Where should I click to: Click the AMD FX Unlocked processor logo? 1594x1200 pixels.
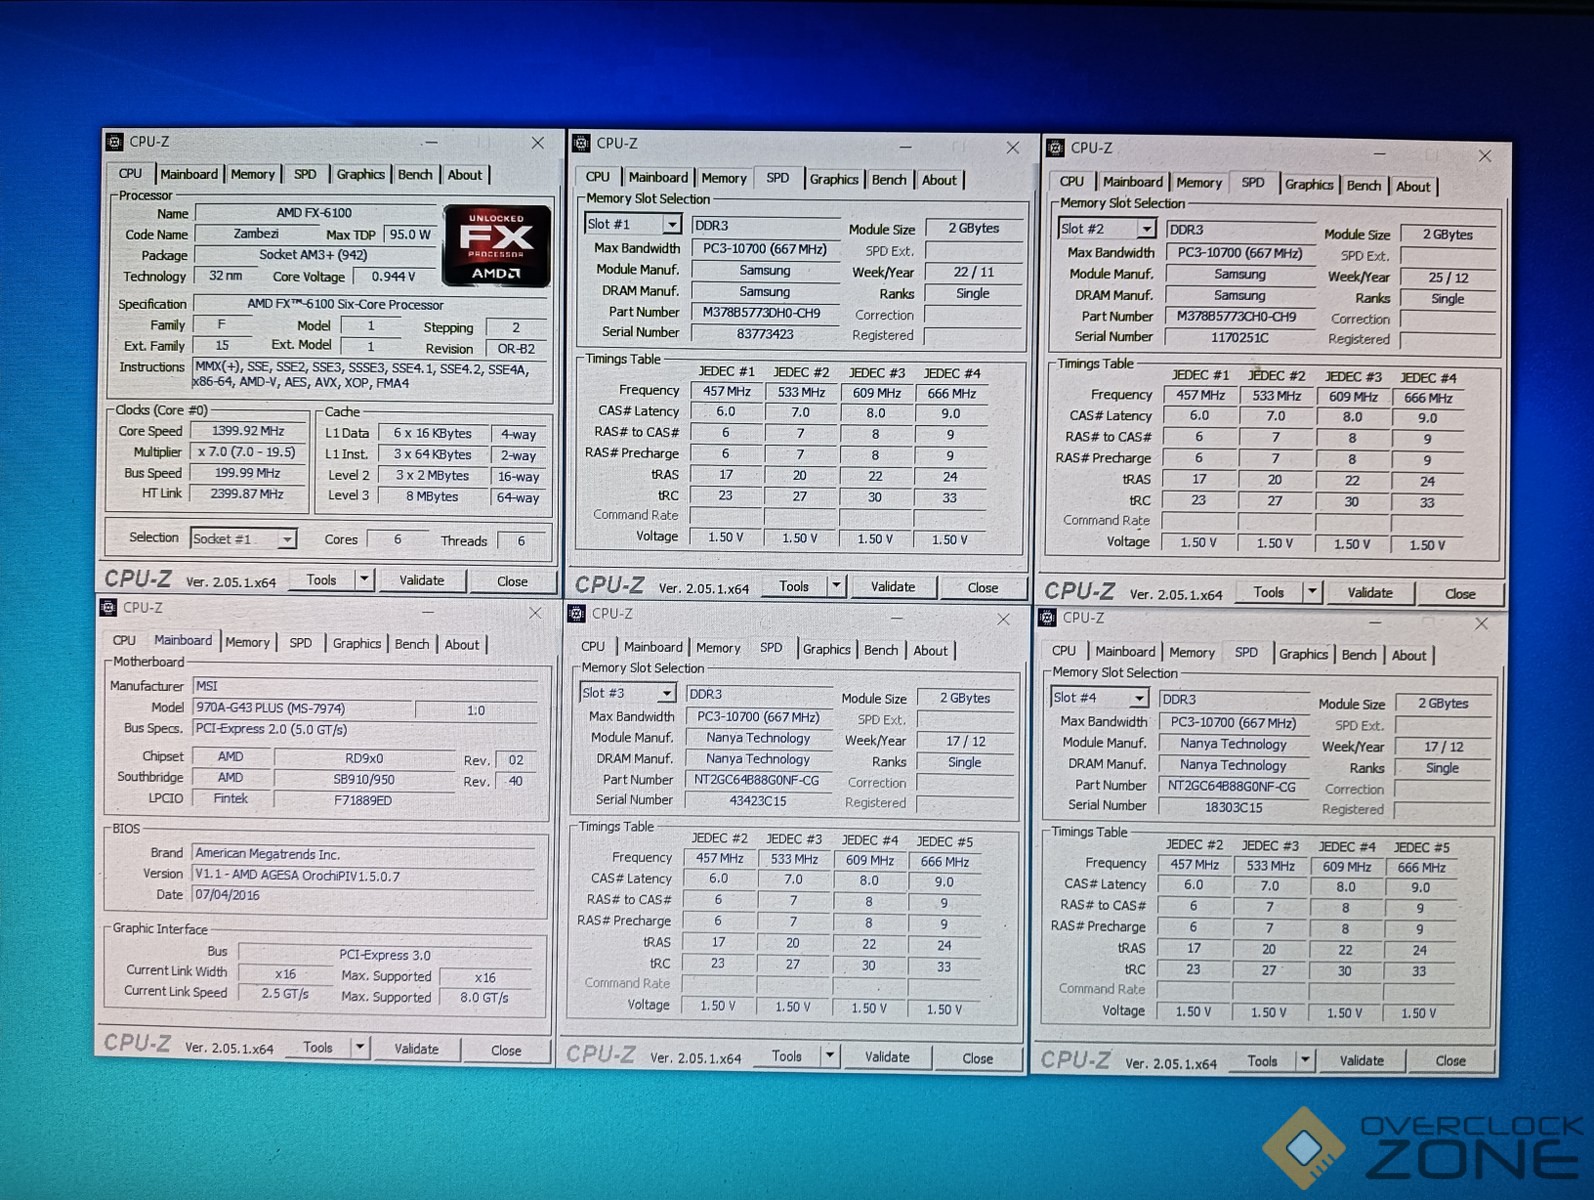tap(496, 245)
